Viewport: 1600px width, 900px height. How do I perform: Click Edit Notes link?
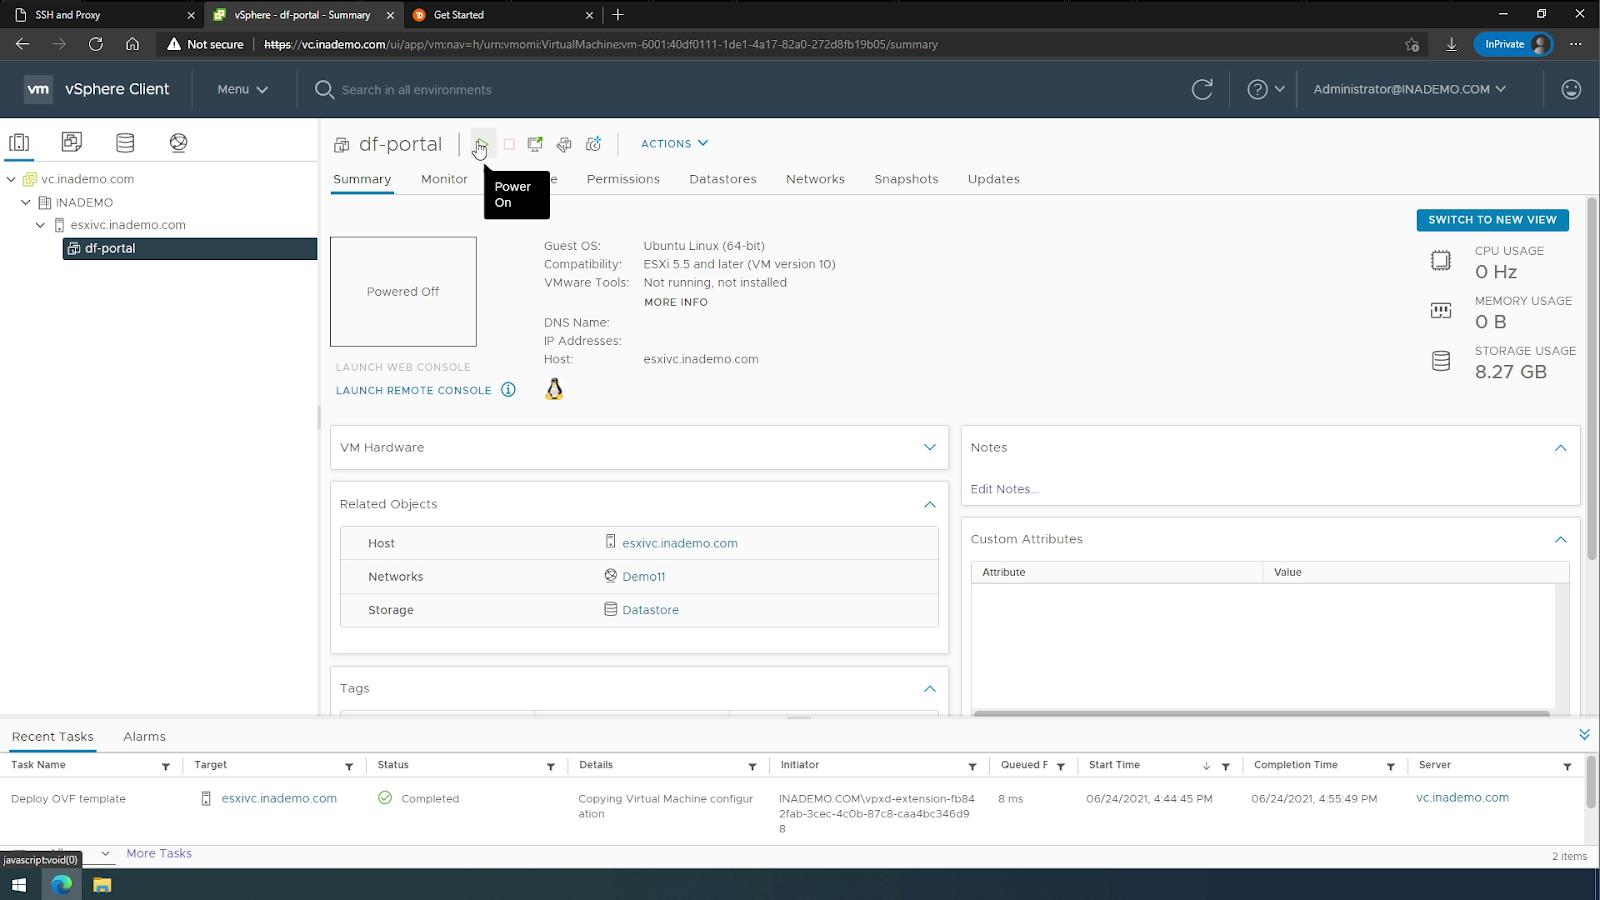point(1004,489)
